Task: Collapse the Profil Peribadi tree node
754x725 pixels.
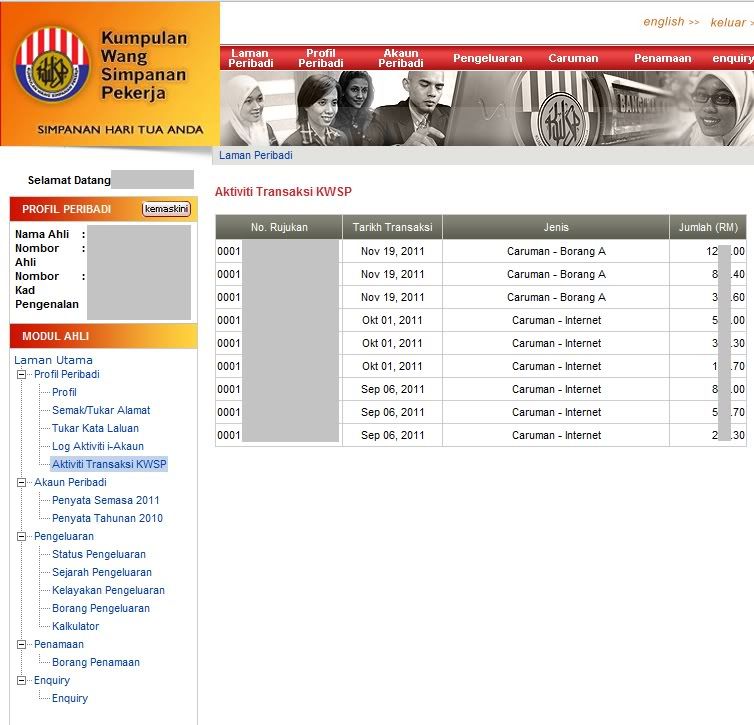Action: 22,375
